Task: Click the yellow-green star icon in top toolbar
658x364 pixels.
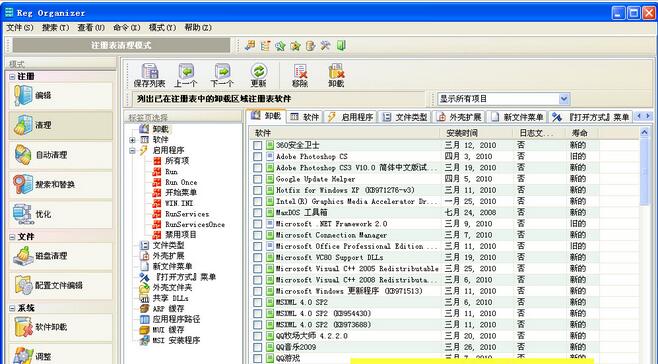Action: pyautogui.click(x=295, y=45)
